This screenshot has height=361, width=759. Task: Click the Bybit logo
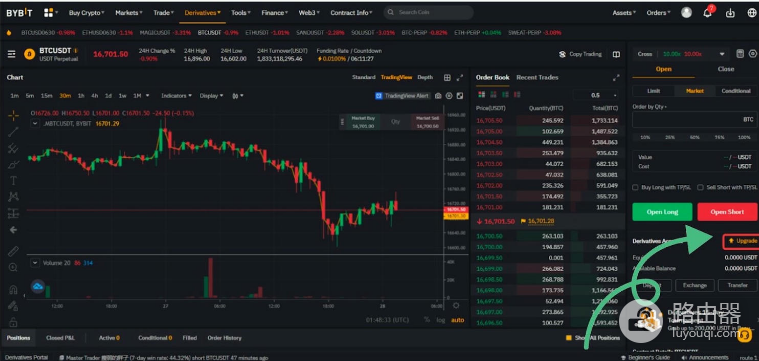(19, 13)
